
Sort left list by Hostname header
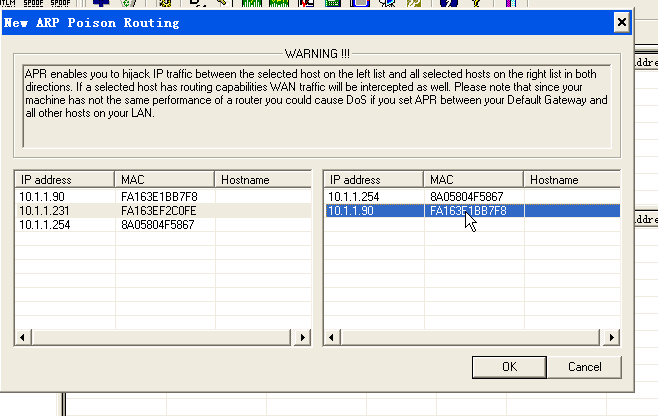(263, 180)
